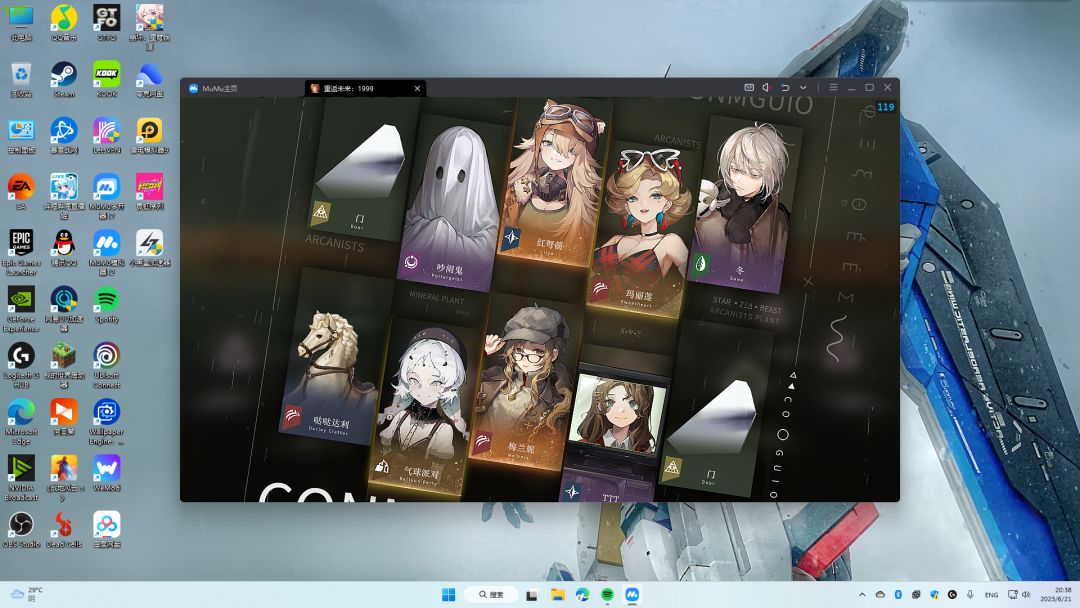This screenshot has width=1080, height=608.
Task: Open the Windows Start menu
Action: coord(448,594)
